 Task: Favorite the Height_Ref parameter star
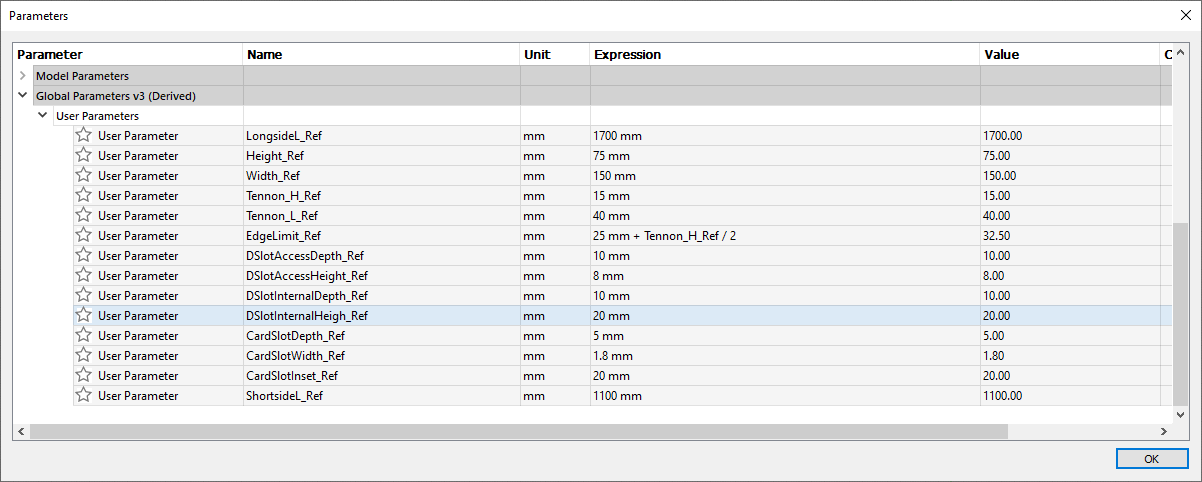pyautogui.click(x=84, y=155)
